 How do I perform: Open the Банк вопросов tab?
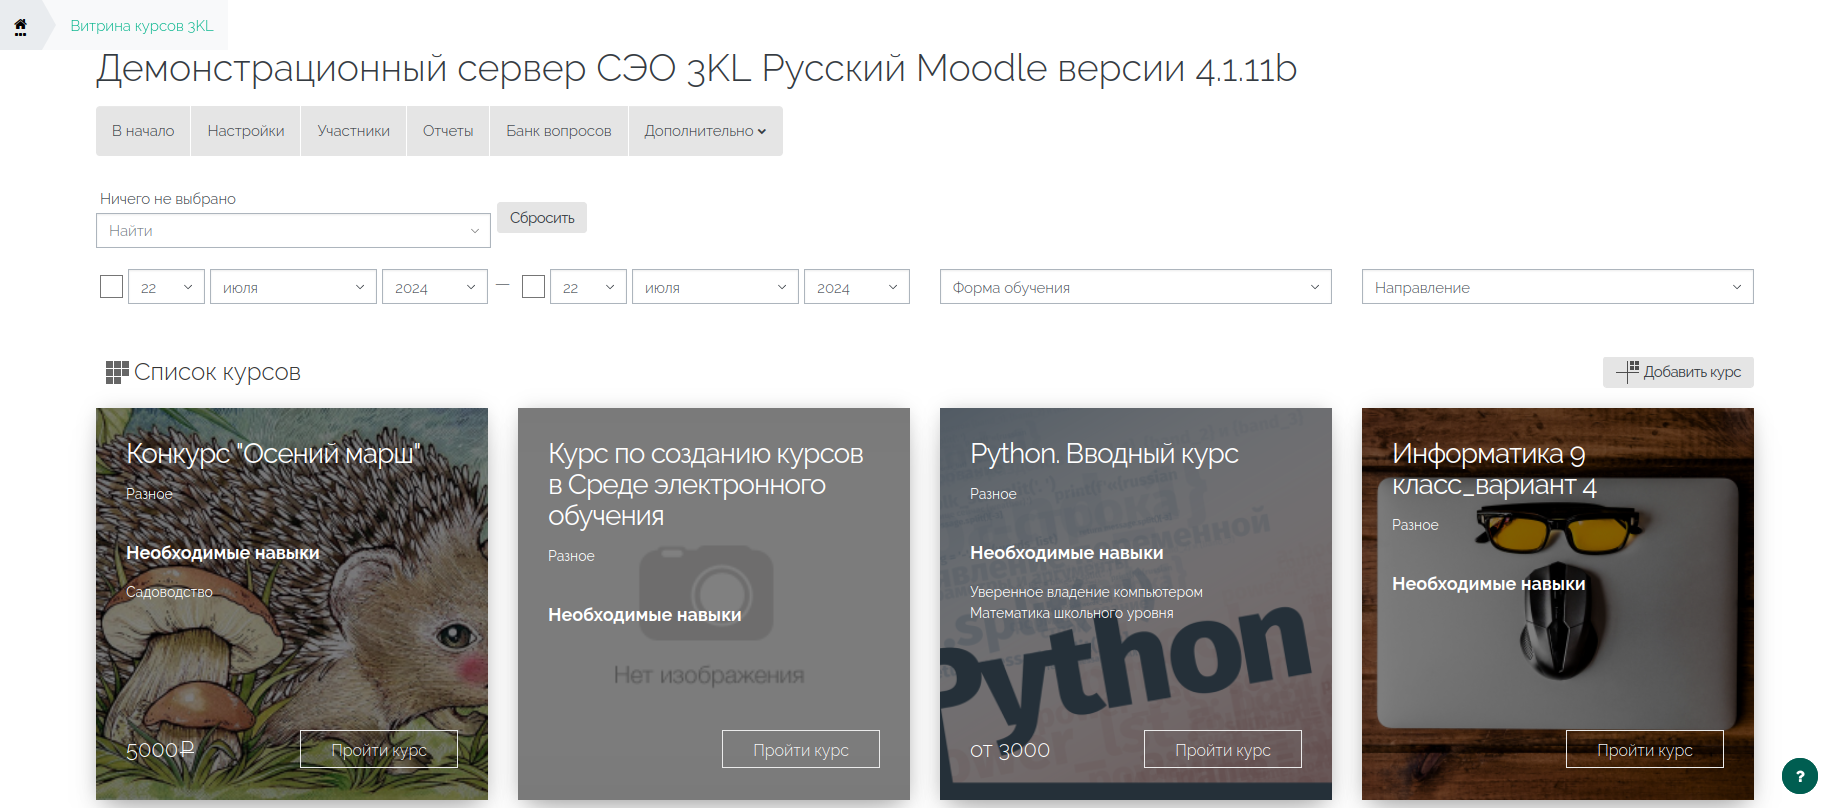click(x=558, y=131)
